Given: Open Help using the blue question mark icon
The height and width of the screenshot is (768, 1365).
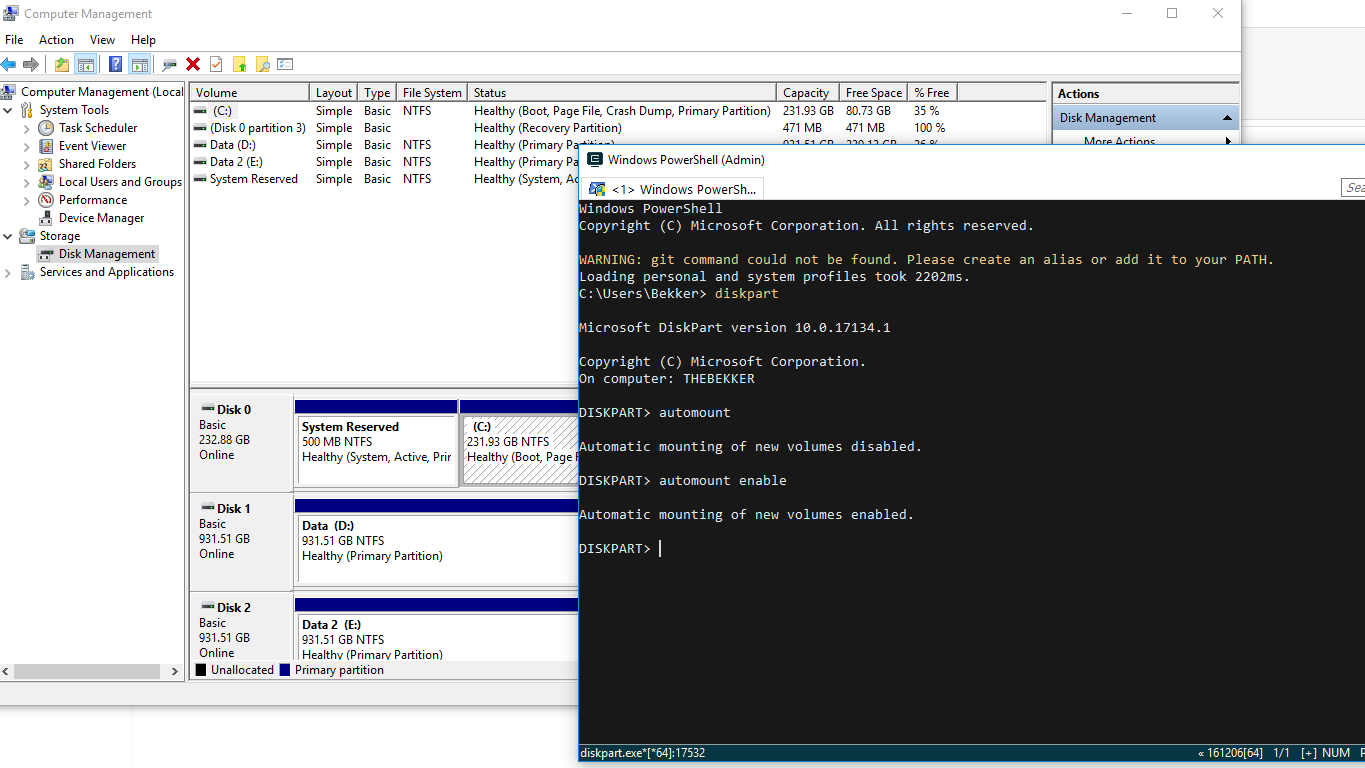Looking at the screenshot, I should click(116, 64).
